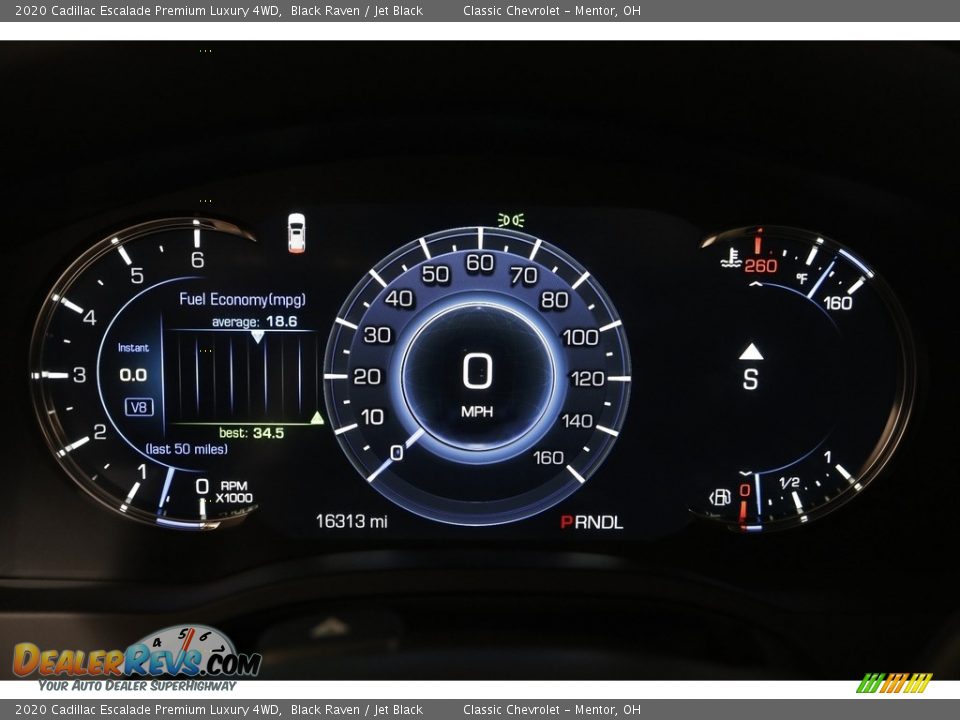The image size is (960, 720).
Task: Click the "120" on the speedometer
Action: (587, 379)
